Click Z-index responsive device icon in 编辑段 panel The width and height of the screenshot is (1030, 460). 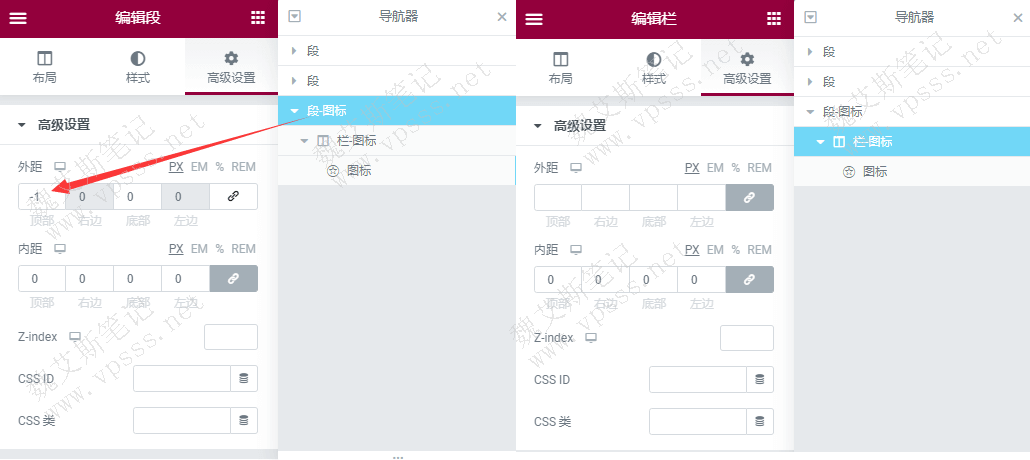(x=75, y=337)
